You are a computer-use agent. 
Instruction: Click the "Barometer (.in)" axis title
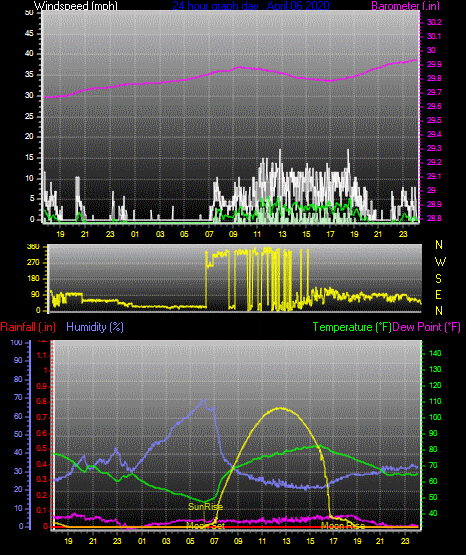405,6
